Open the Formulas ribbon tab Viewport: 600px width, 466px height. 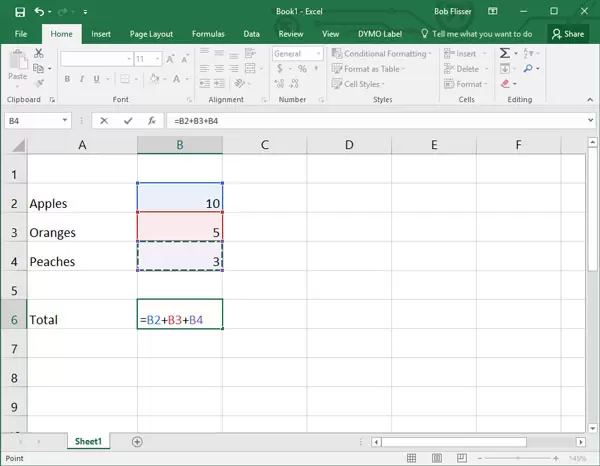pos(208,33)
